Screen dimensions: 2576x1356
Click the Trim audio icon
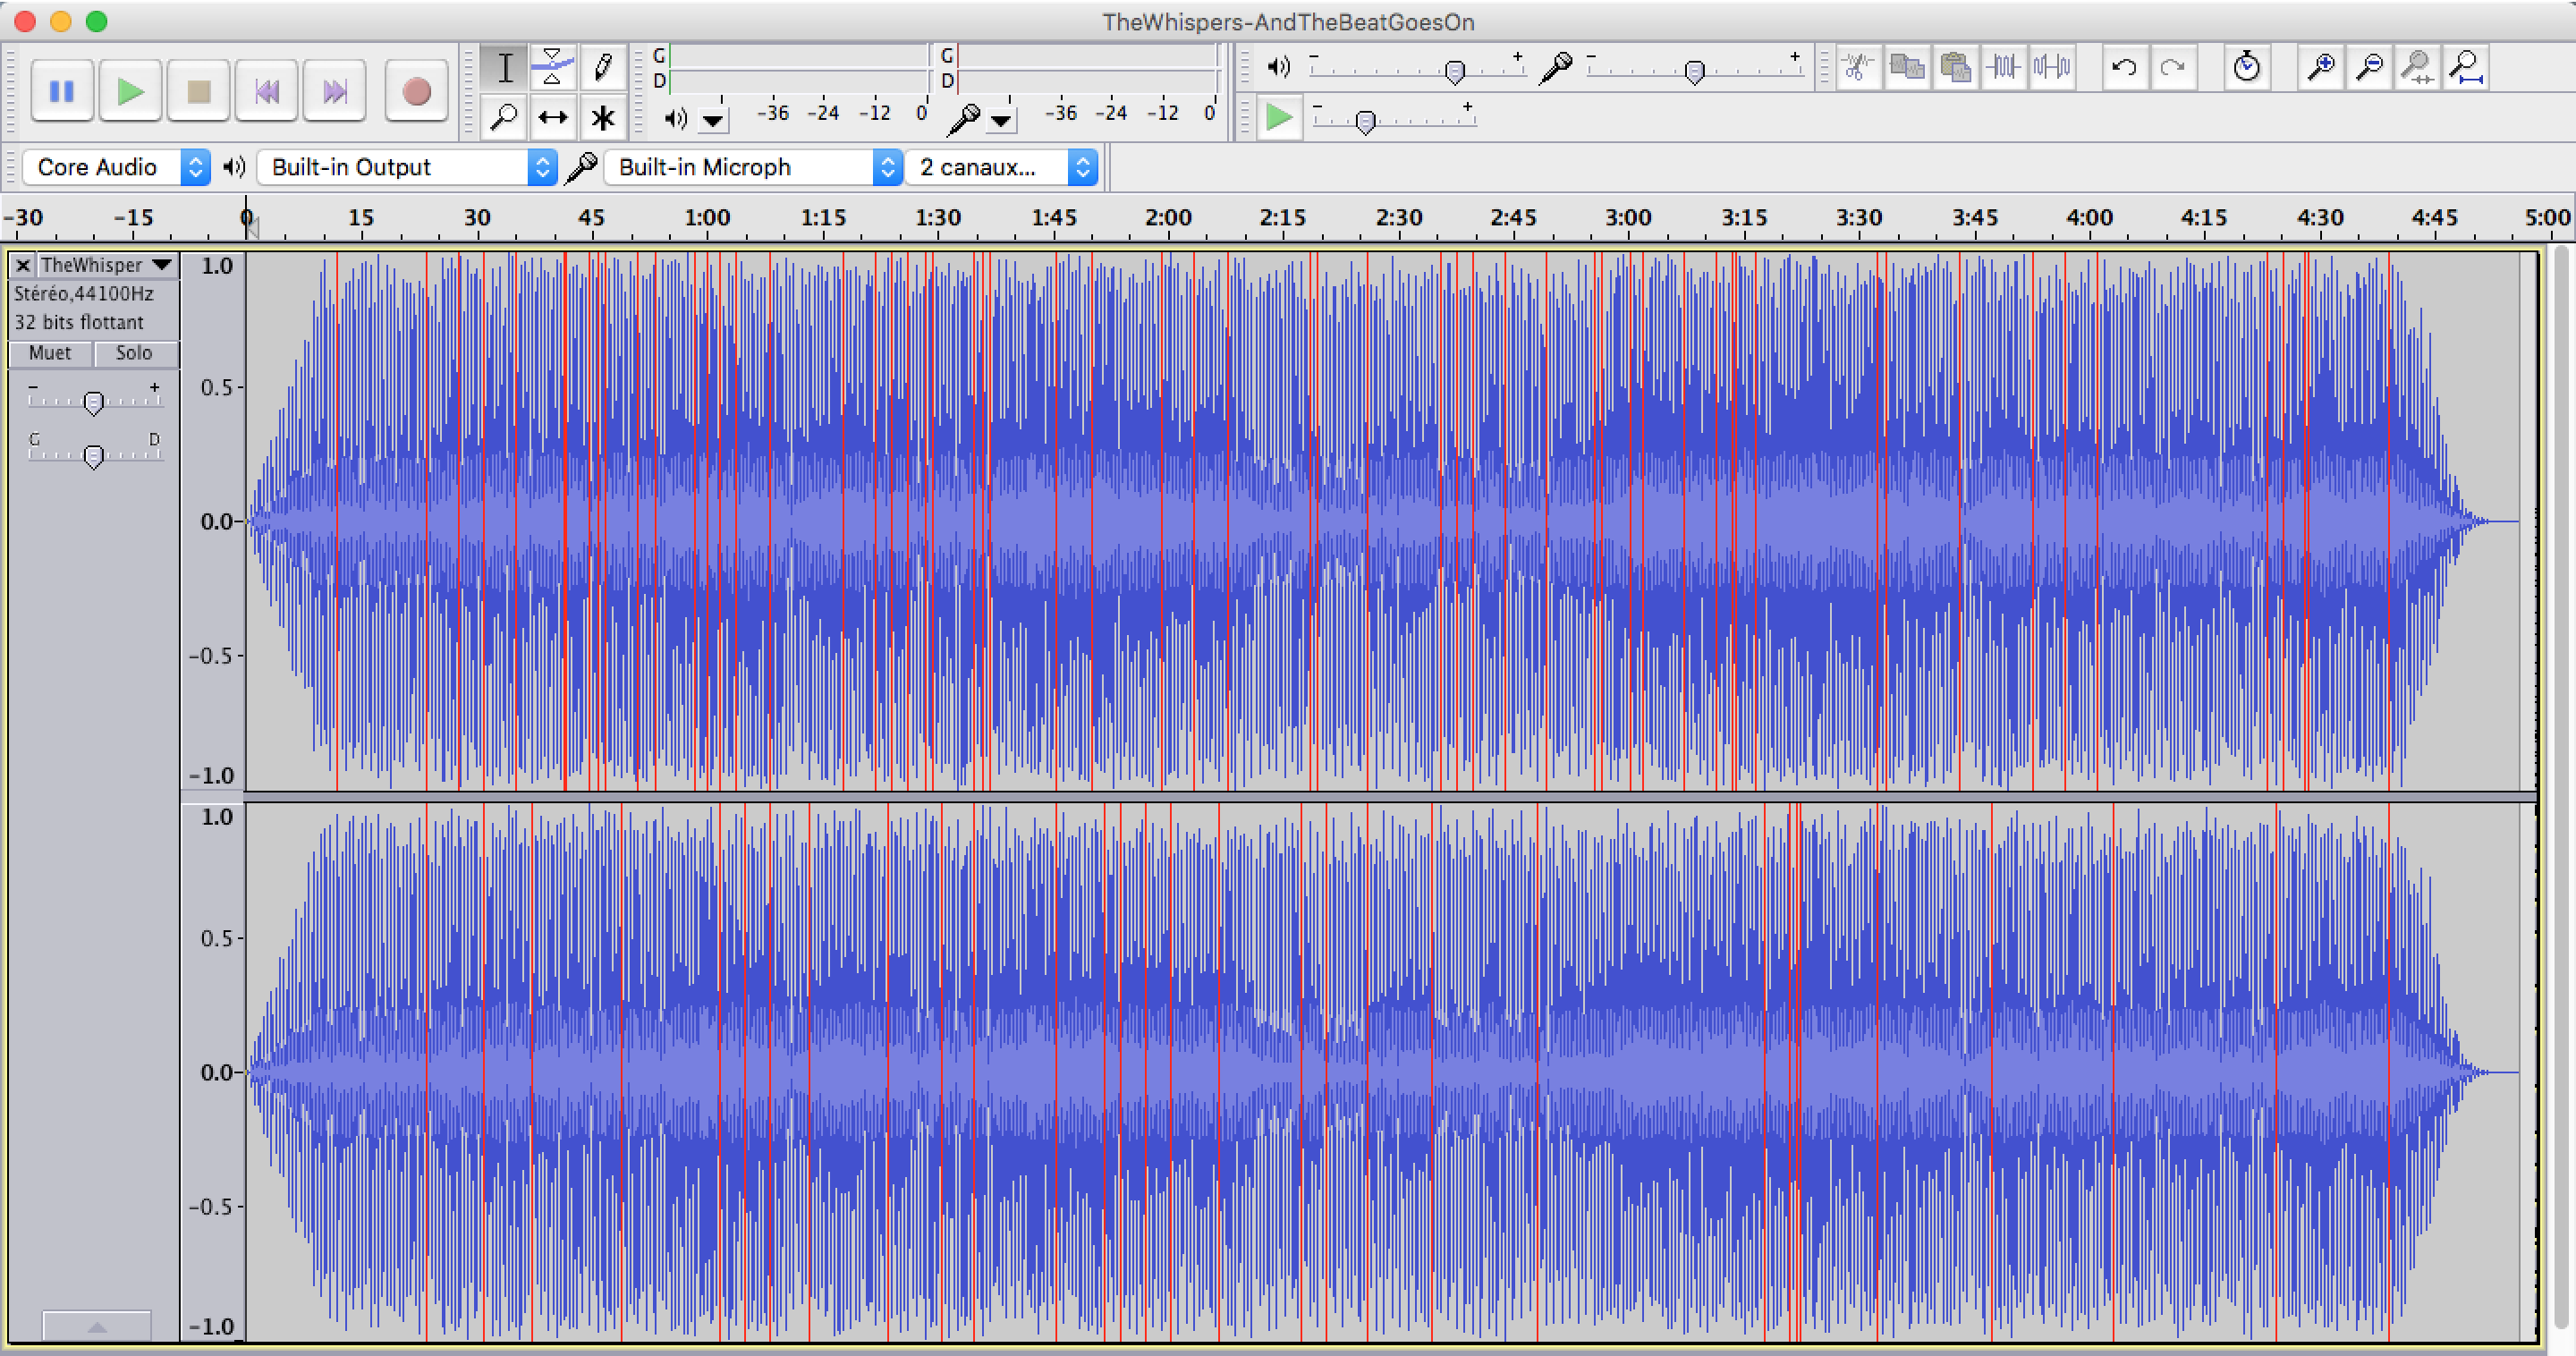coord(2003,68)
